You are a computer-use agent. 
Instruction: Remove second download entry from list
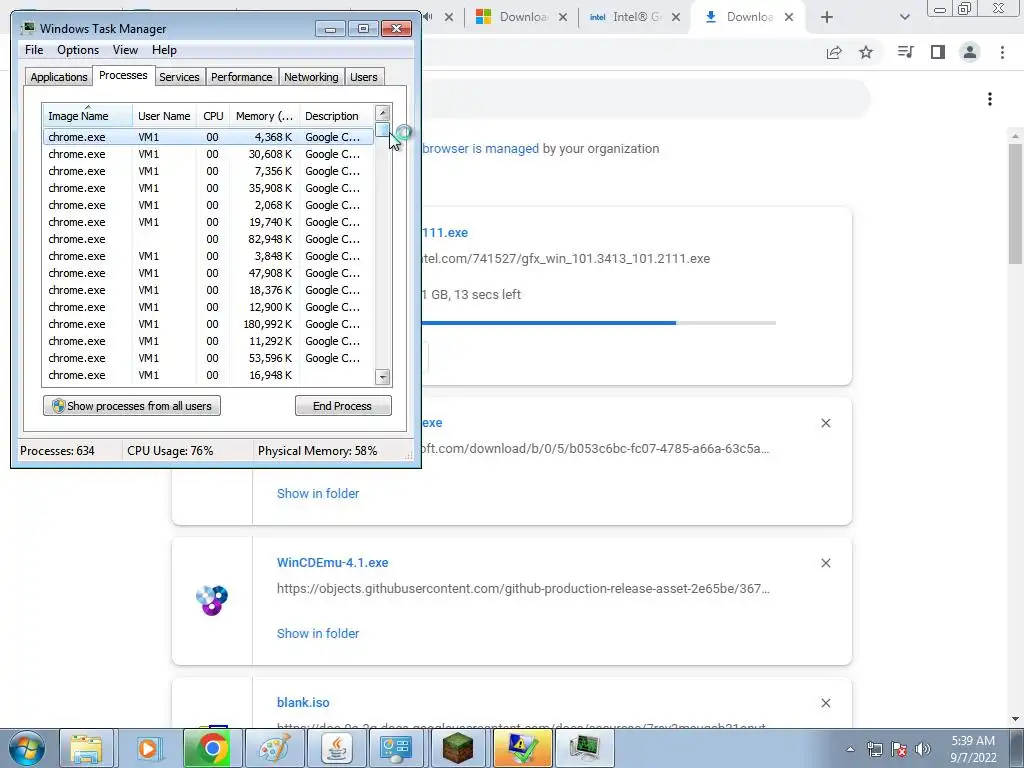[826, 423]
